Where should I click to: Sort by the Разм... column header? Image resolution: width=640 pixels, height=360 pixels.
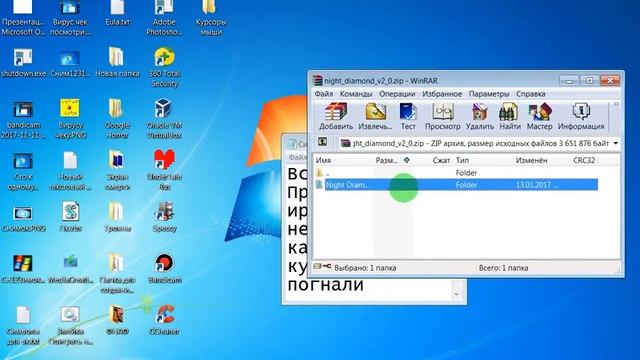click(x=386, y=160)
